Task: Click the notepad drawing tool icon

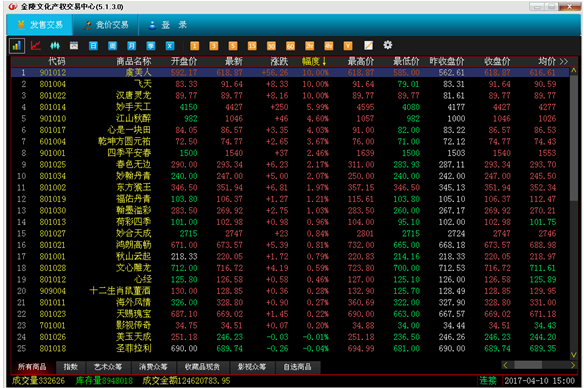Action: 368,45
